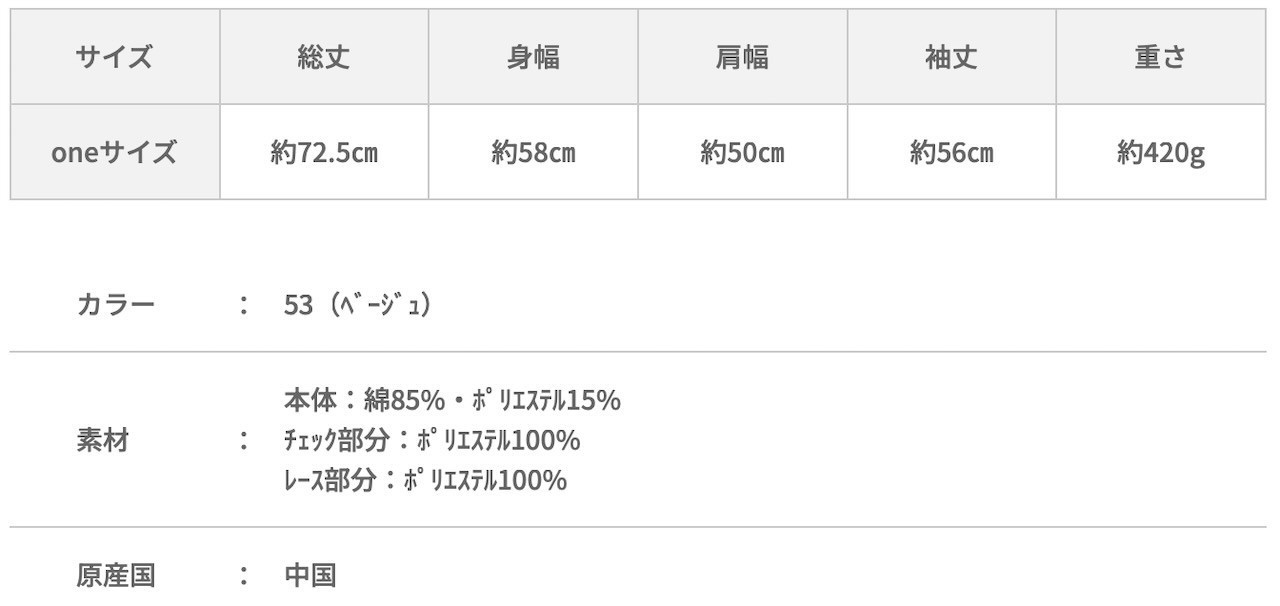
Task: Click the oneサイズ row label
Action: click(x=115, y=153)
